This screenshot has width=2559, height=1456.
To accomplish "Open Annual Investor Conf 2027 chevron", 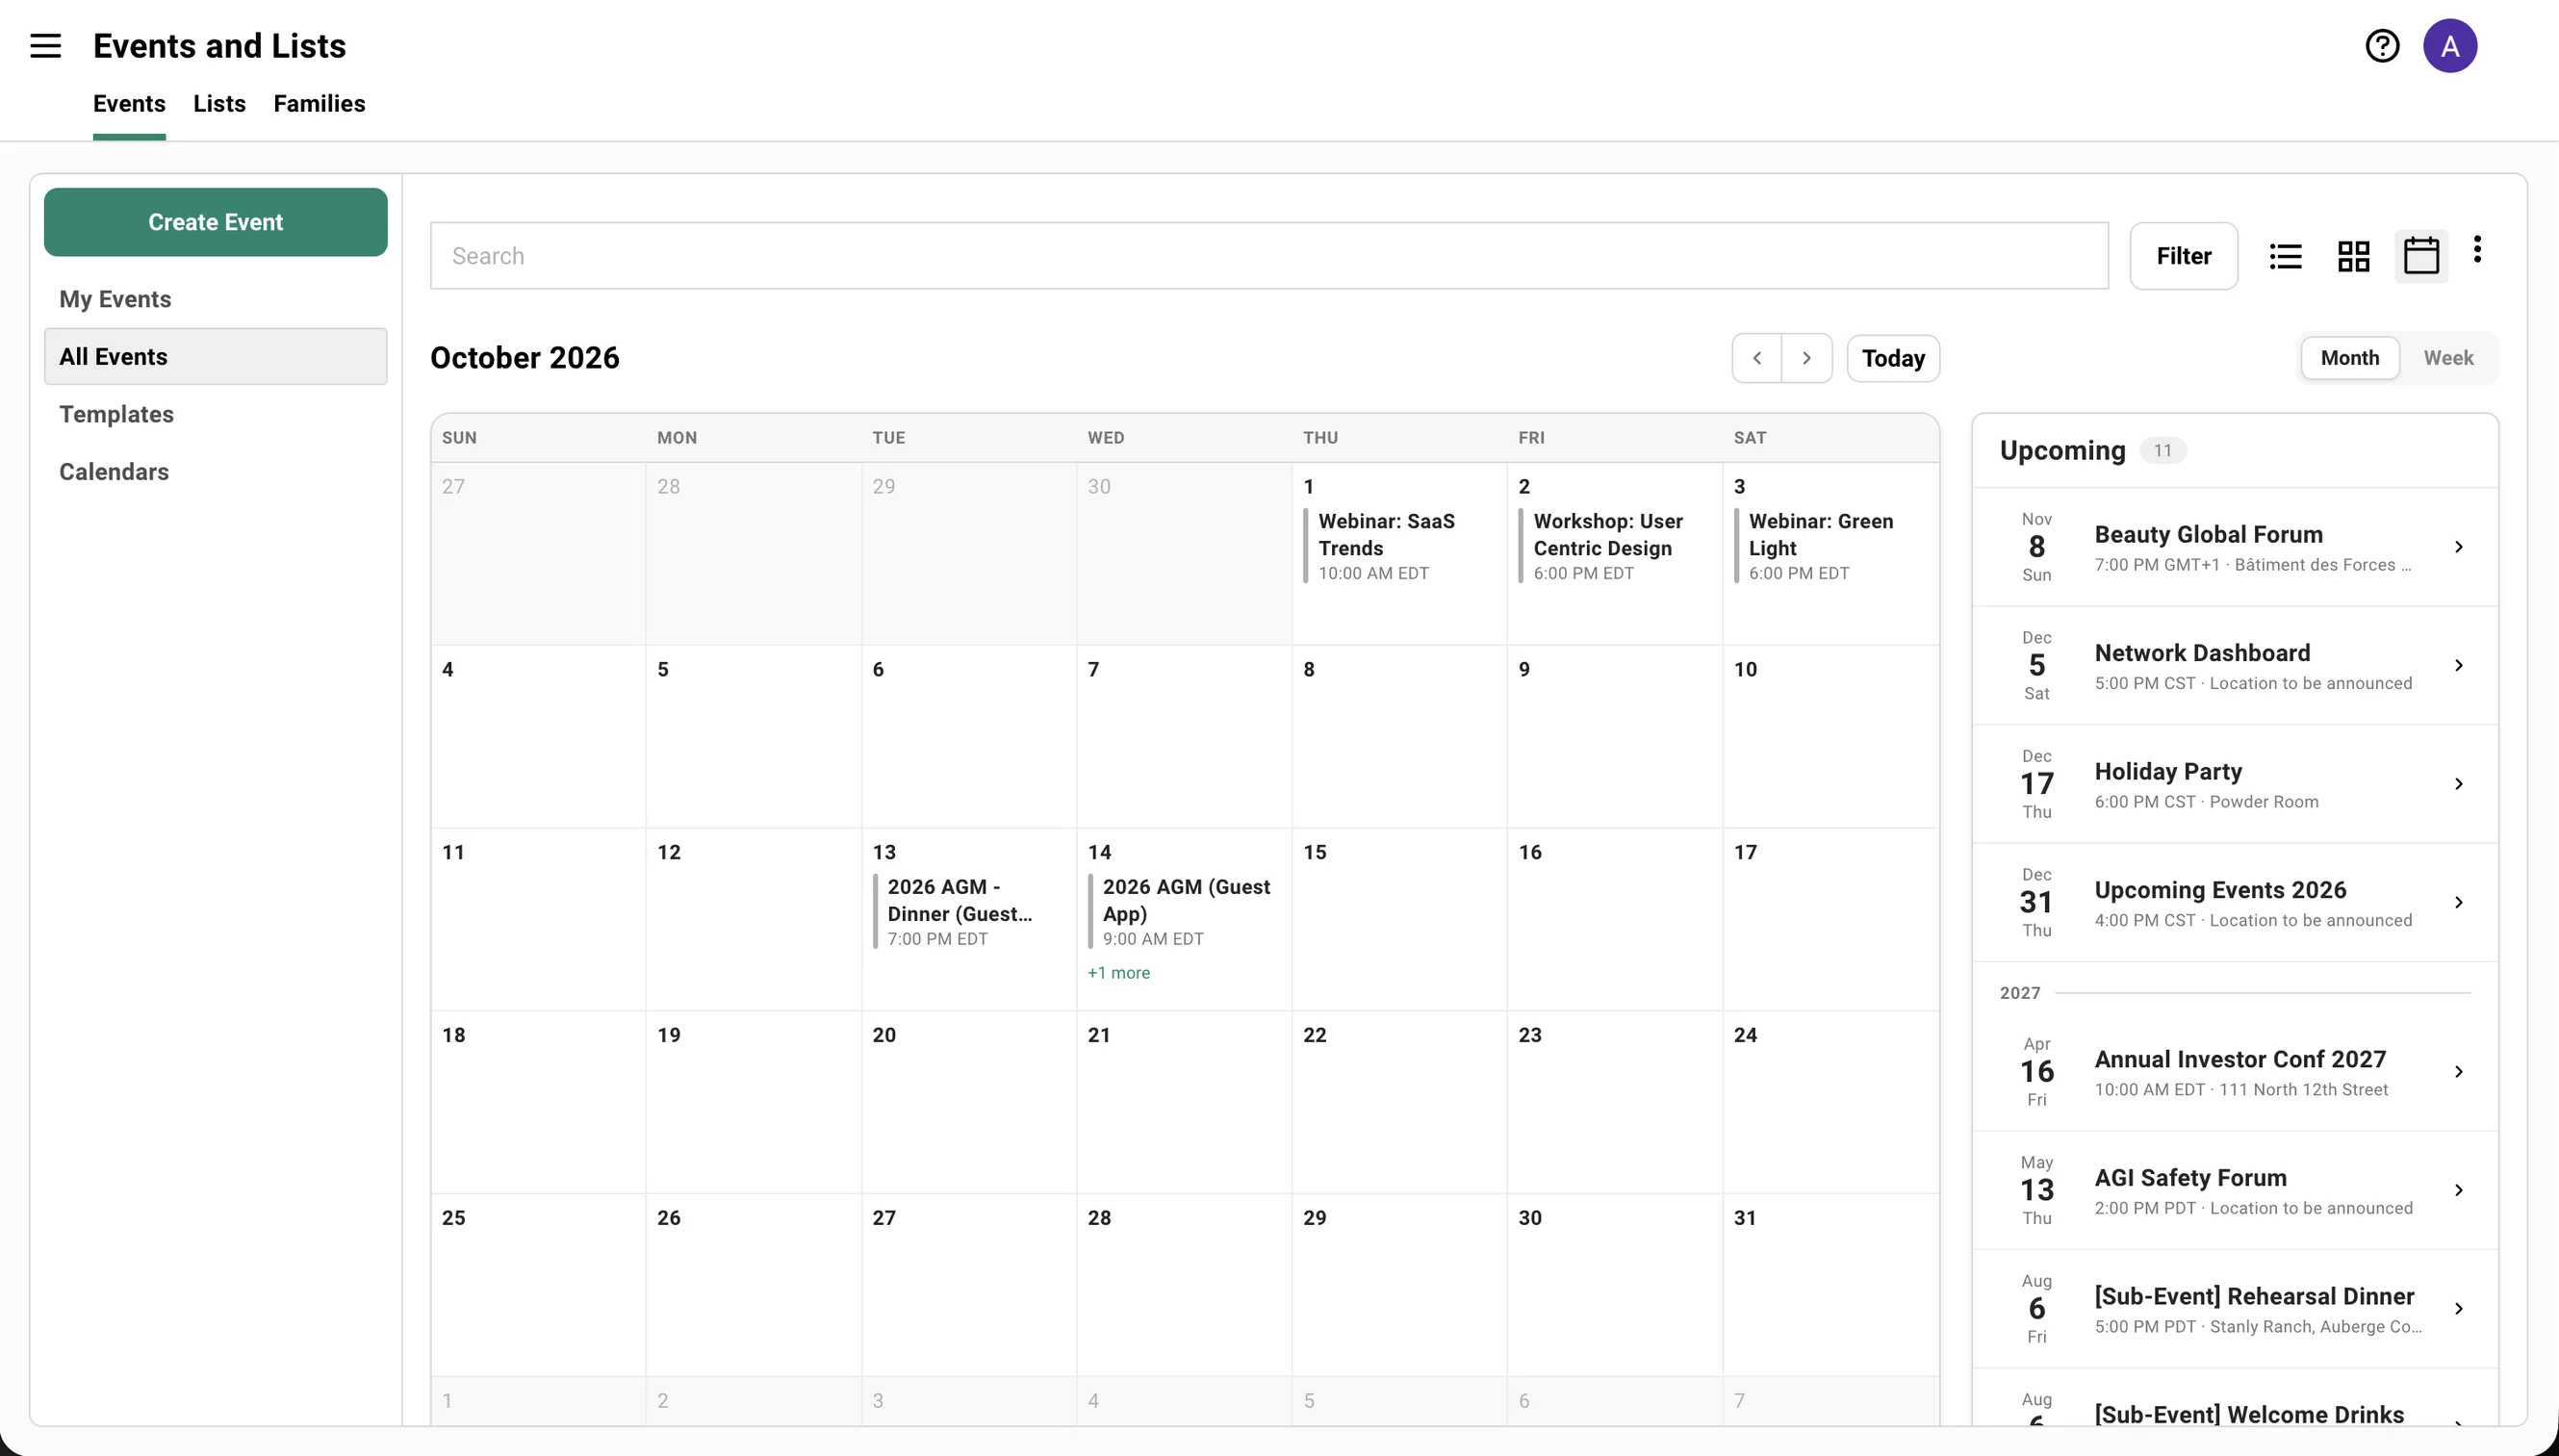I will click(x=2459, y=1072).
